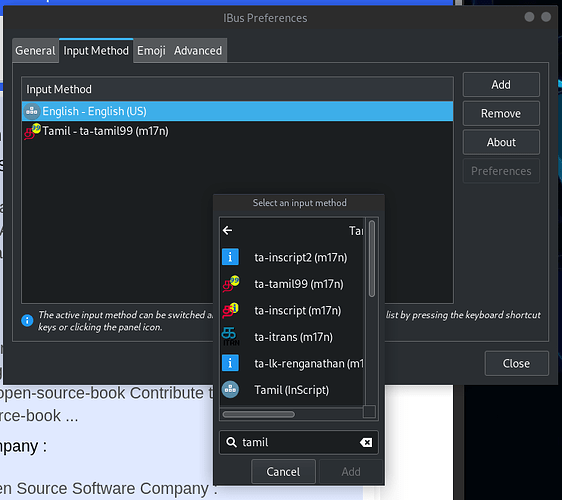
Task: Click the ta-itrans ITRN icon
Action: [230, 337]
